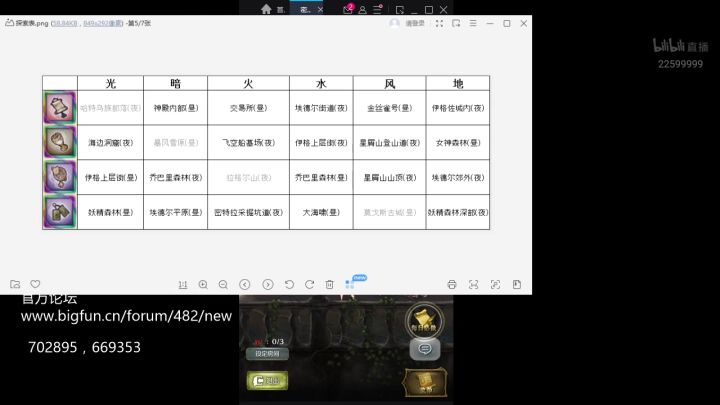Select 水 column header
The height and width of the screenshot is (405, 720).
[x=321, y=83]
